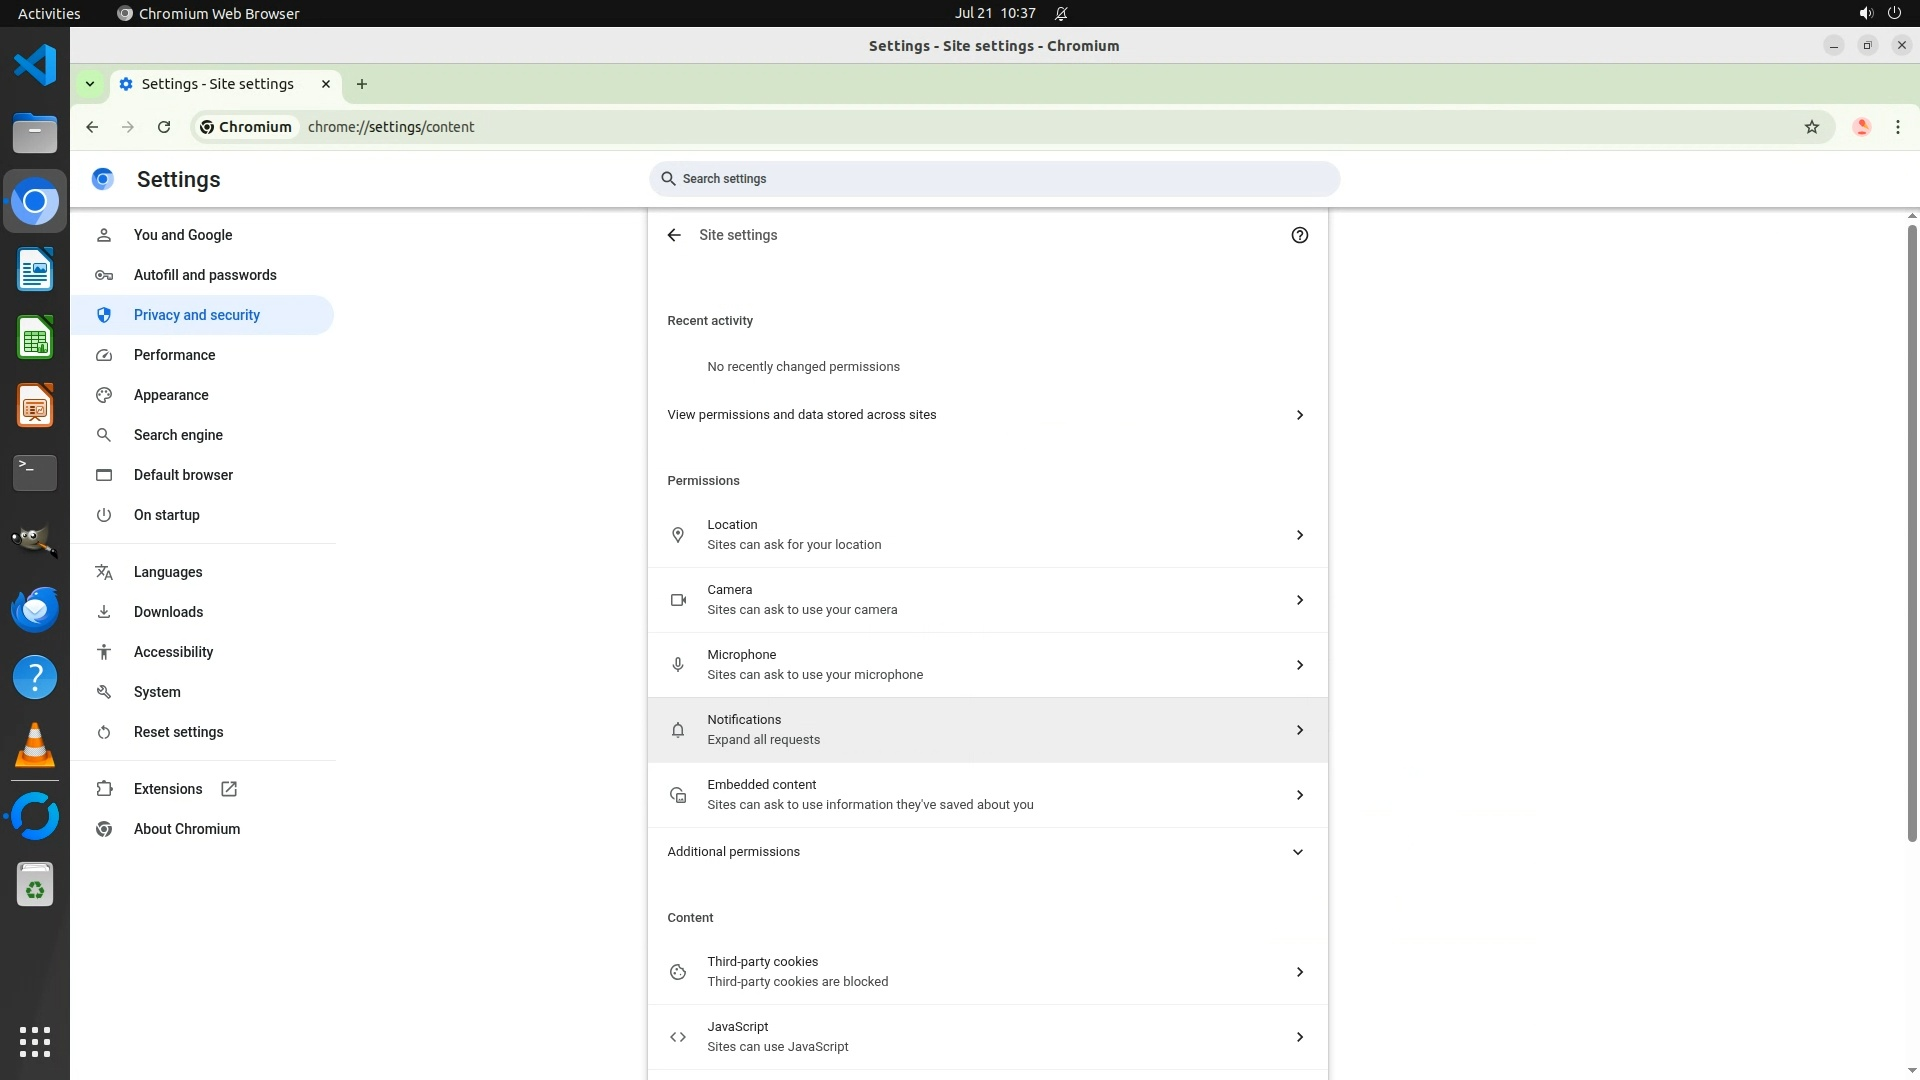Select Appearance in the settings sidebar

pos(171,395)
